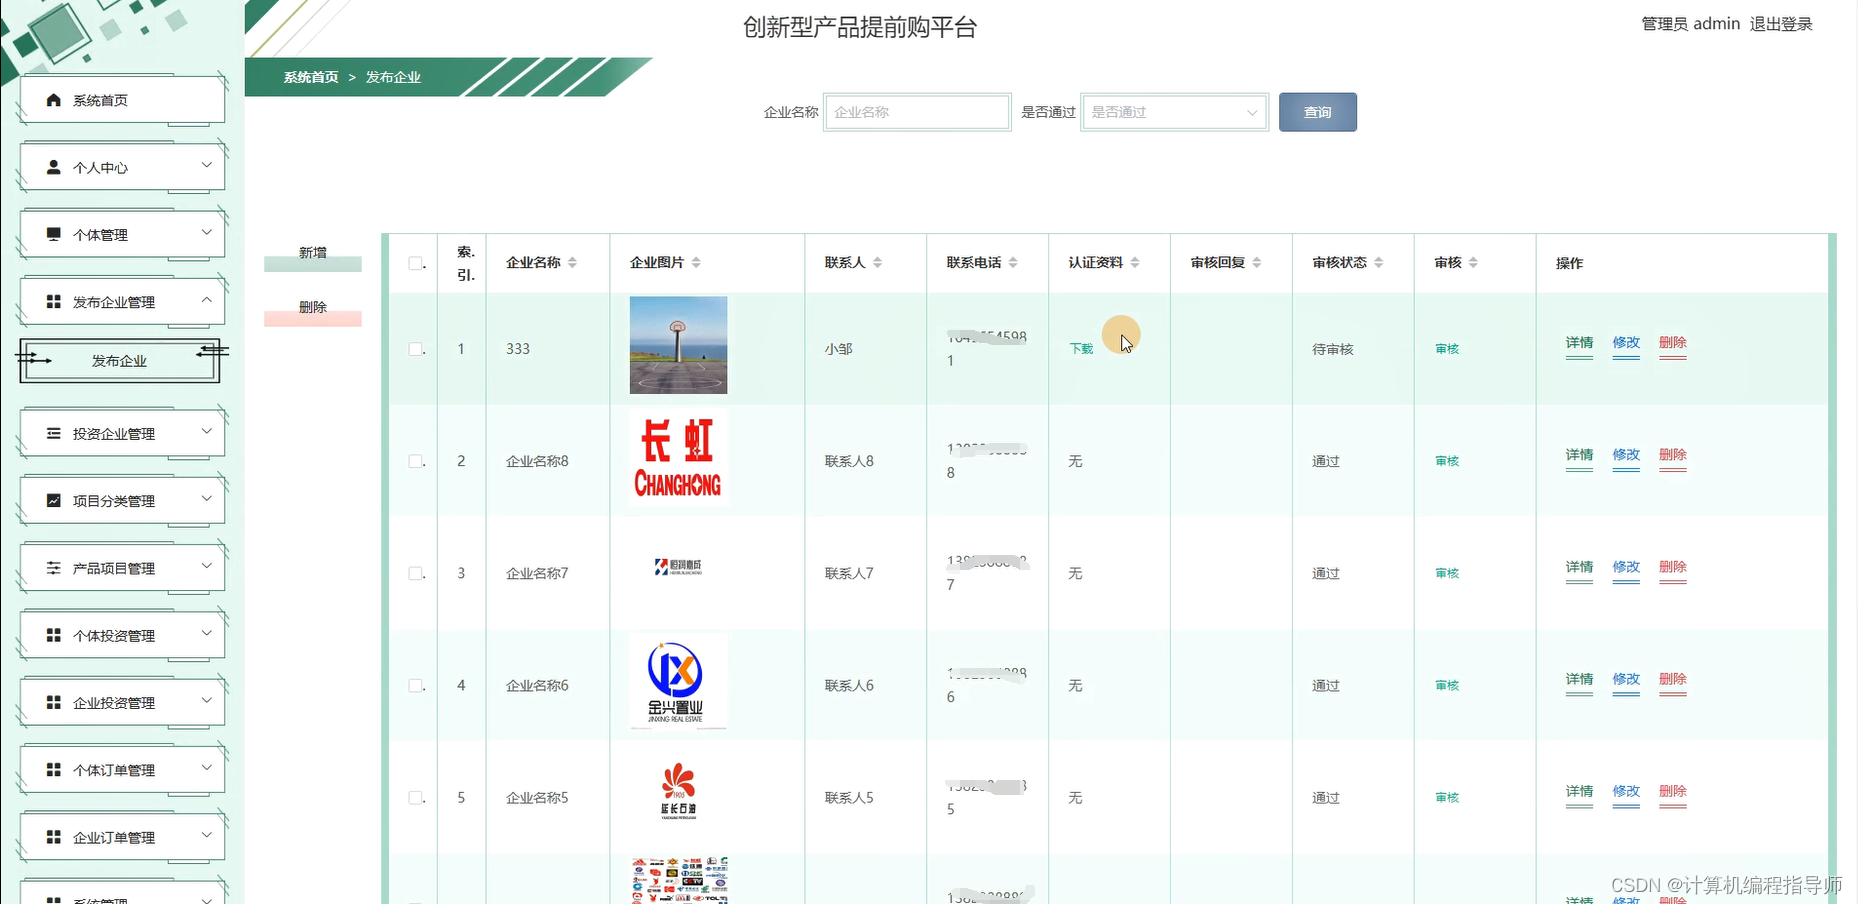Click the grid icon beside 企业投资管理
The width and height of the screenshot is (1858, 904).
point(54,702)
